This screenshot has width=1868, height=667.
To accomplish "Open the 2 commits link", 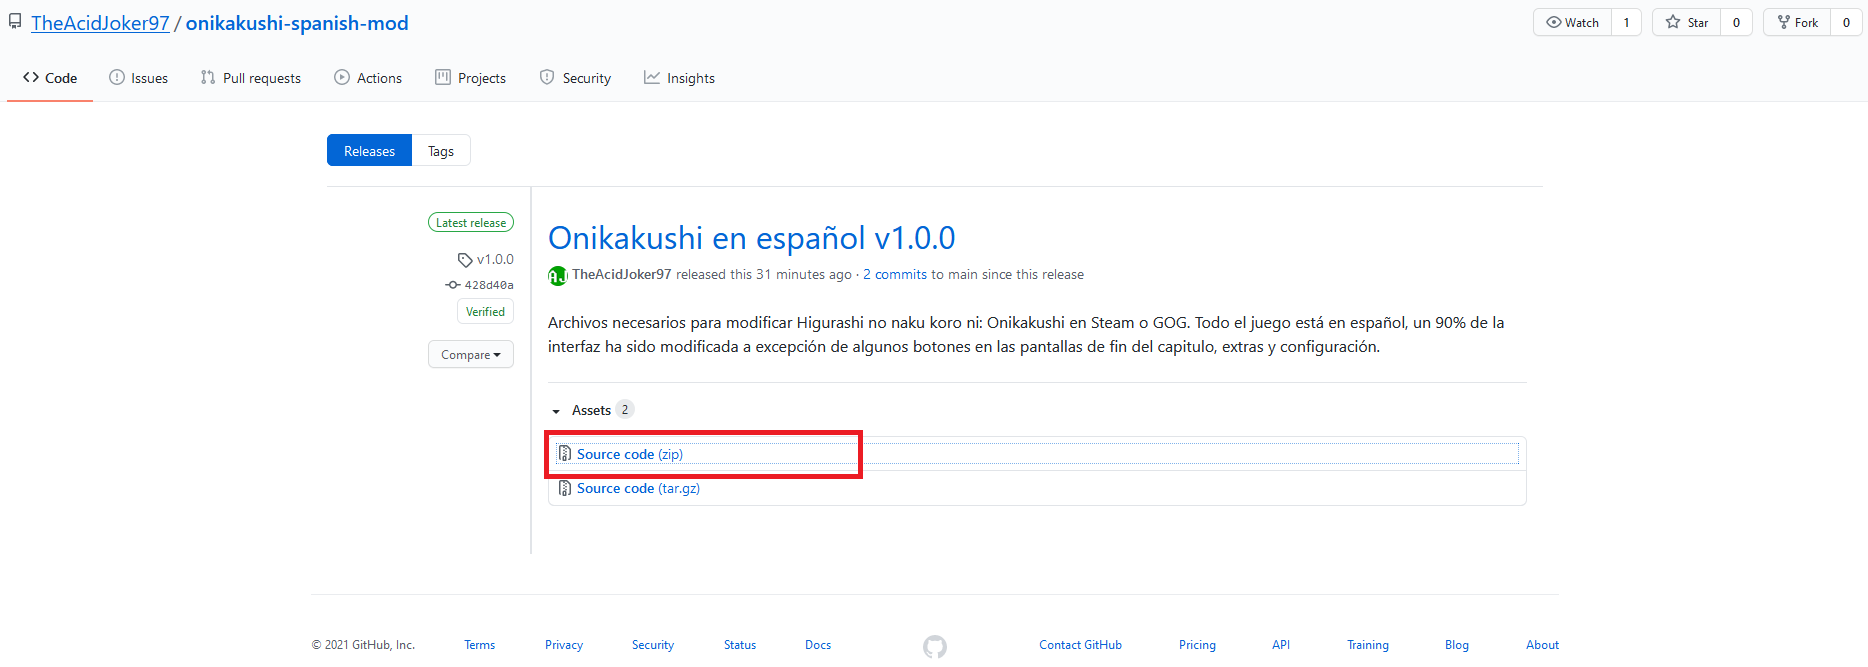I will [x=895, y=274].
